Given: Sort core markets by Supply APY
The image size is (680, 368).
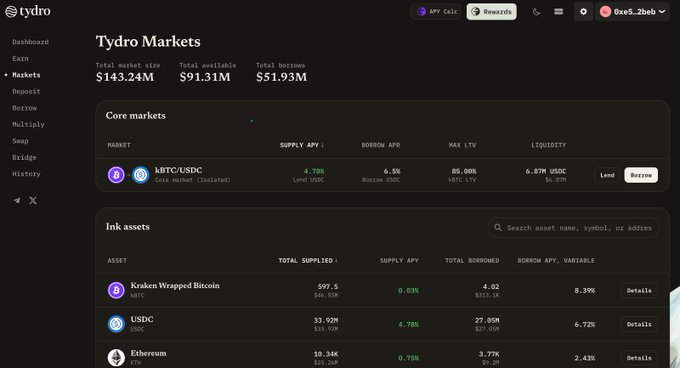Looking at the screenshot, I should point(302,145).
